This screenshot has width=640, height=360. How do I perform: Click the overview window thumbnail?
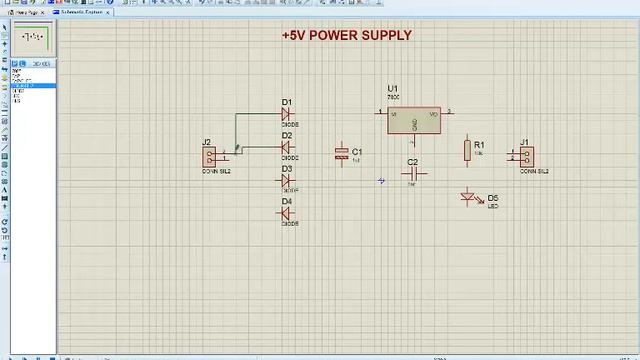click(x=33, y=38)
